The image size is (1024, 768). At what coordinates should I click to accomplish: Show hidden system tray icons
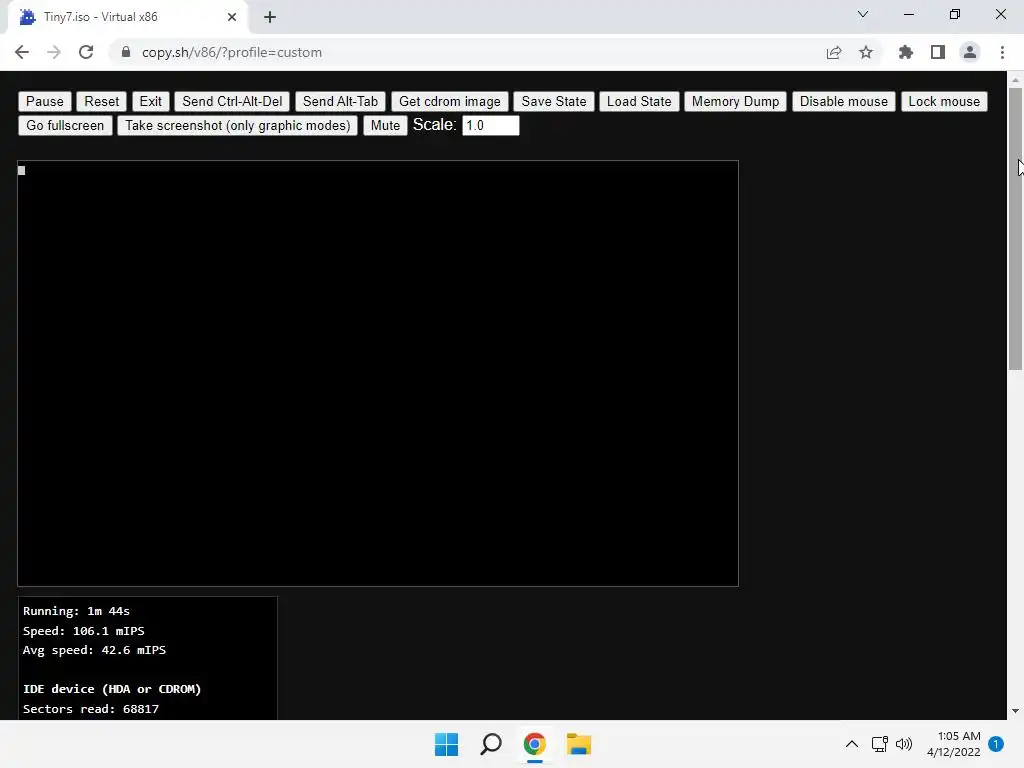[x=852, y=744]
